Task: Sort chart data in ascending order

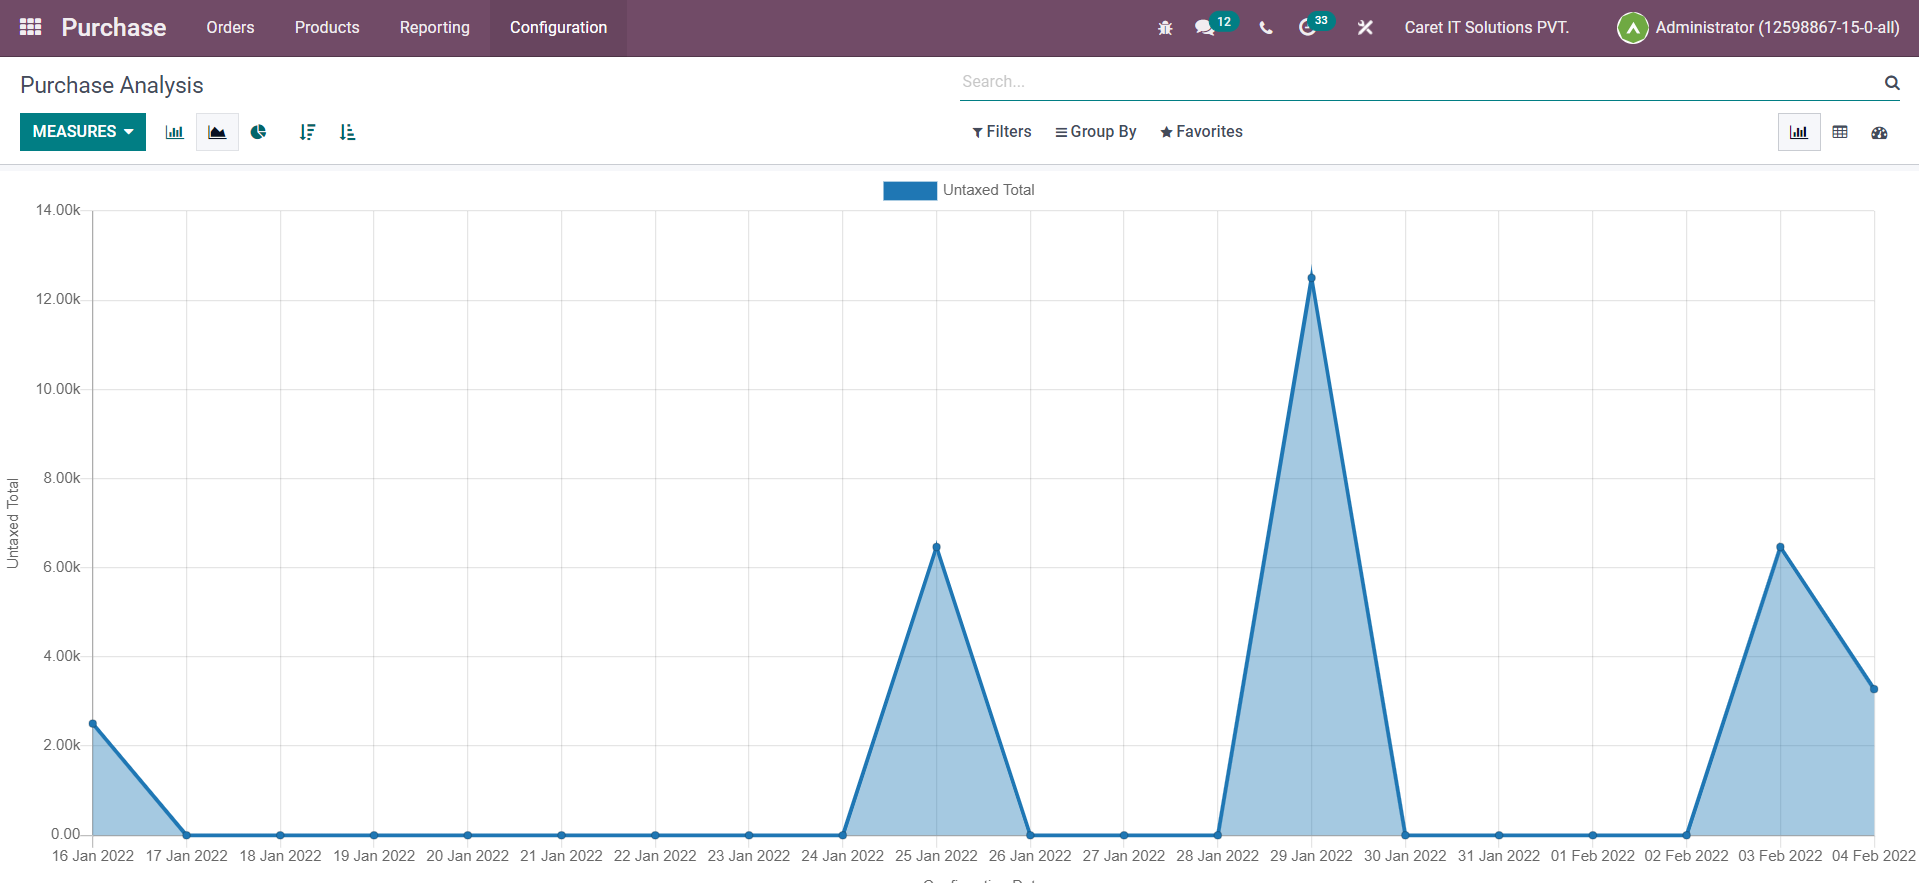Action: click(347, 132)
